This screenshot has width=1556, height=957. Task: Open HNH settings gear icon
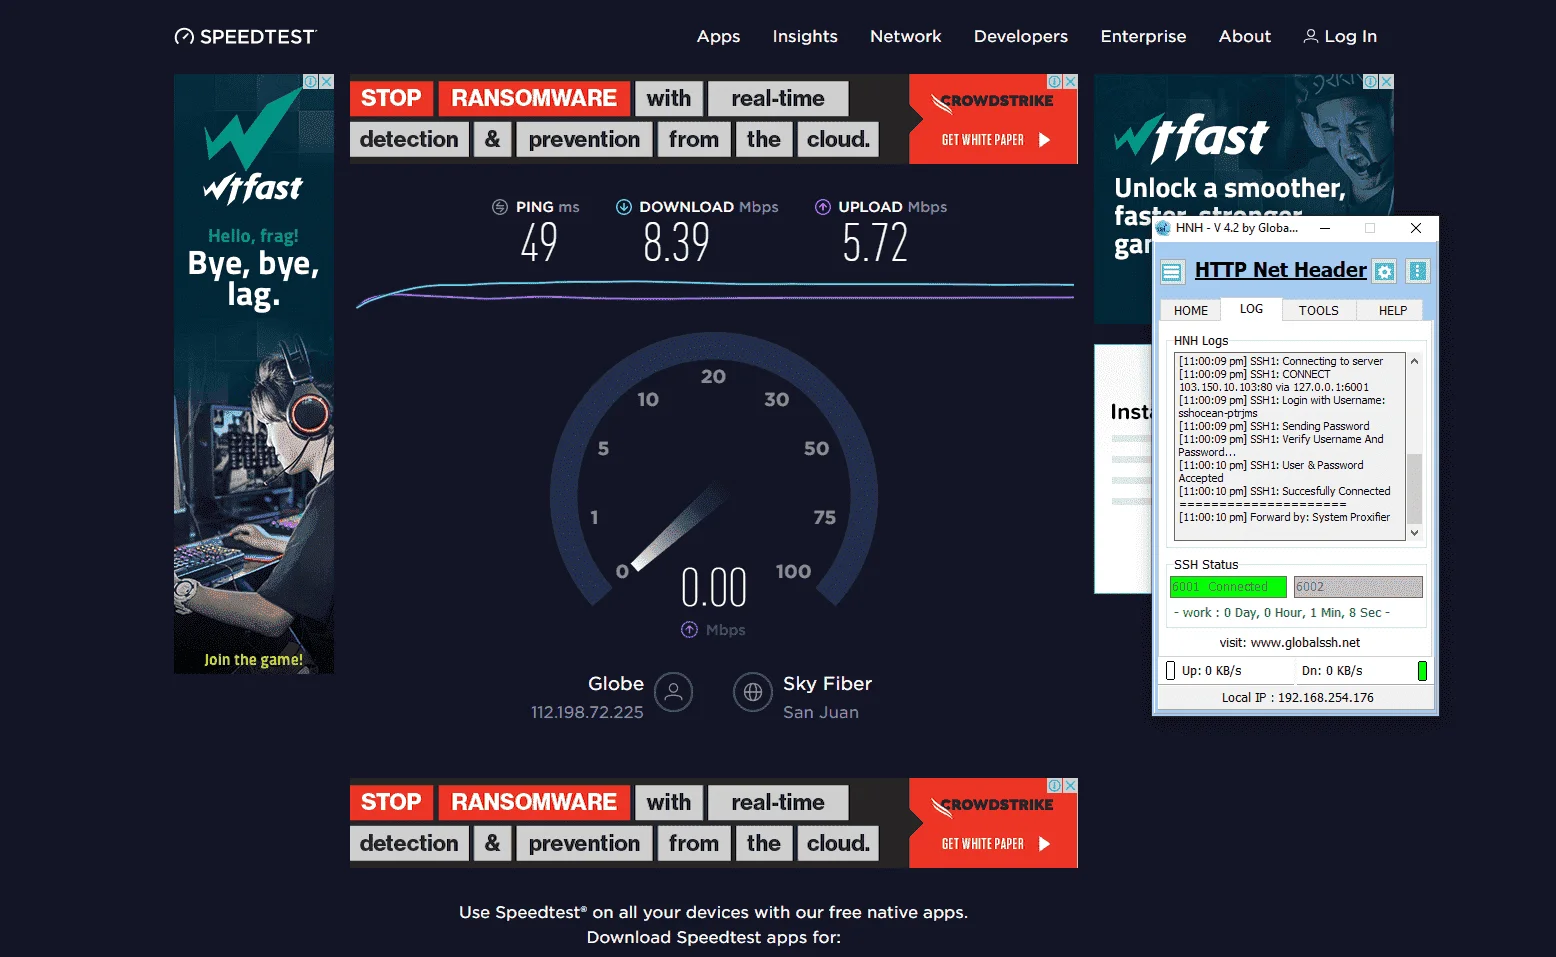click(x=1384, y=271)
